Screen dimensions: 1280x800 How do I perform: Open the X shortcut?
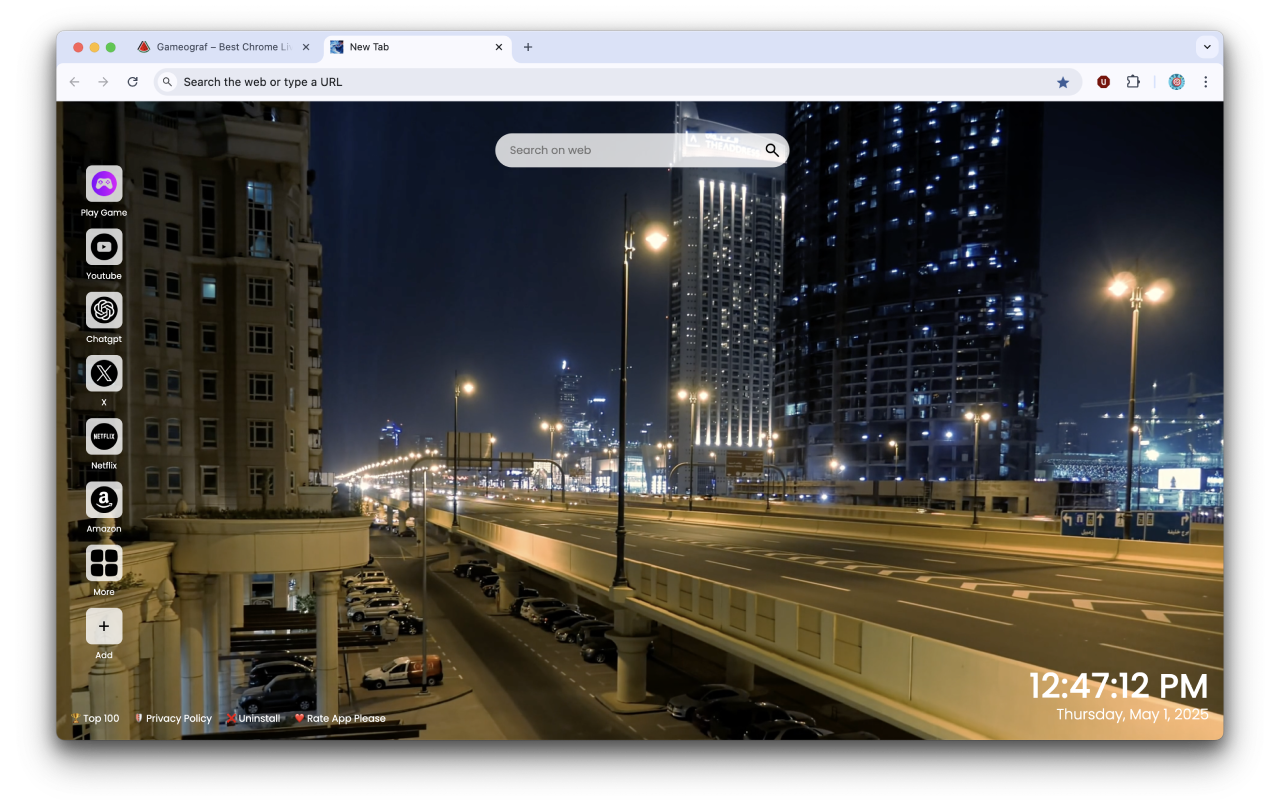[104, 373]
